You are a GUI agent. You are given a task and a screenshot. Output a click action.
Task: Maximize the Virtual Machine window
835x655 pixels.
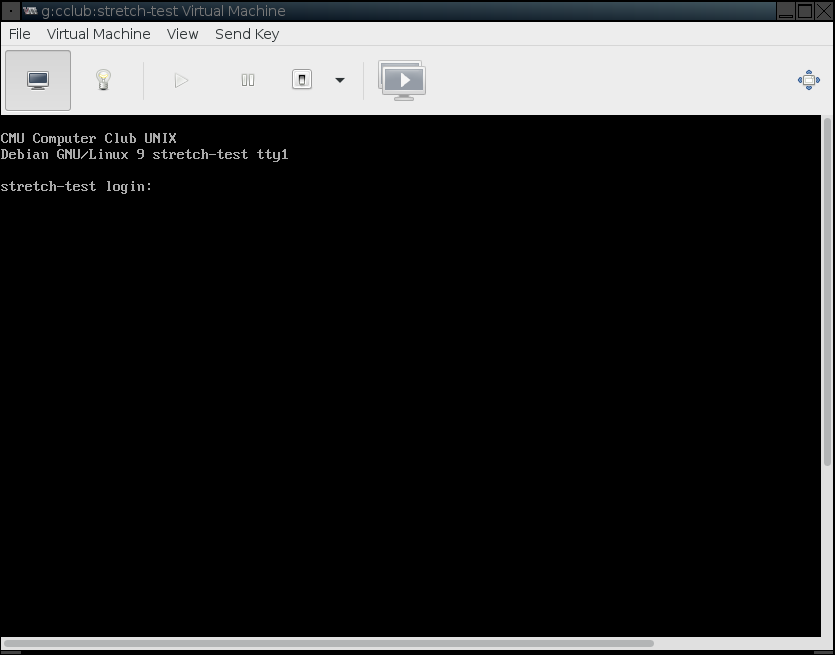pyautogui.click(x=805, y=11)
